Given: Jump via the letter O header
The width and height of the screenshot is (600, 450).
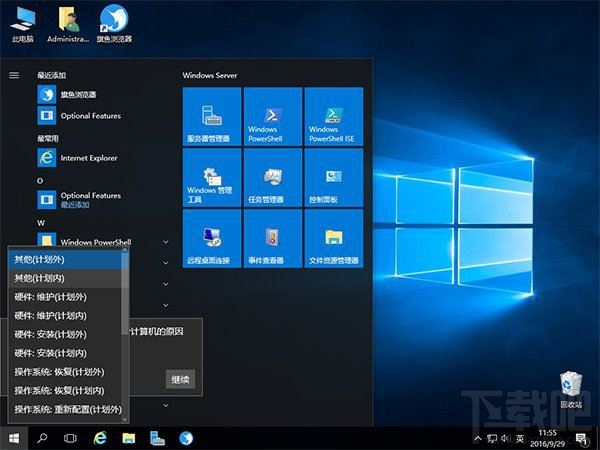Looking at the screenshot, I should tap(40, 181).
